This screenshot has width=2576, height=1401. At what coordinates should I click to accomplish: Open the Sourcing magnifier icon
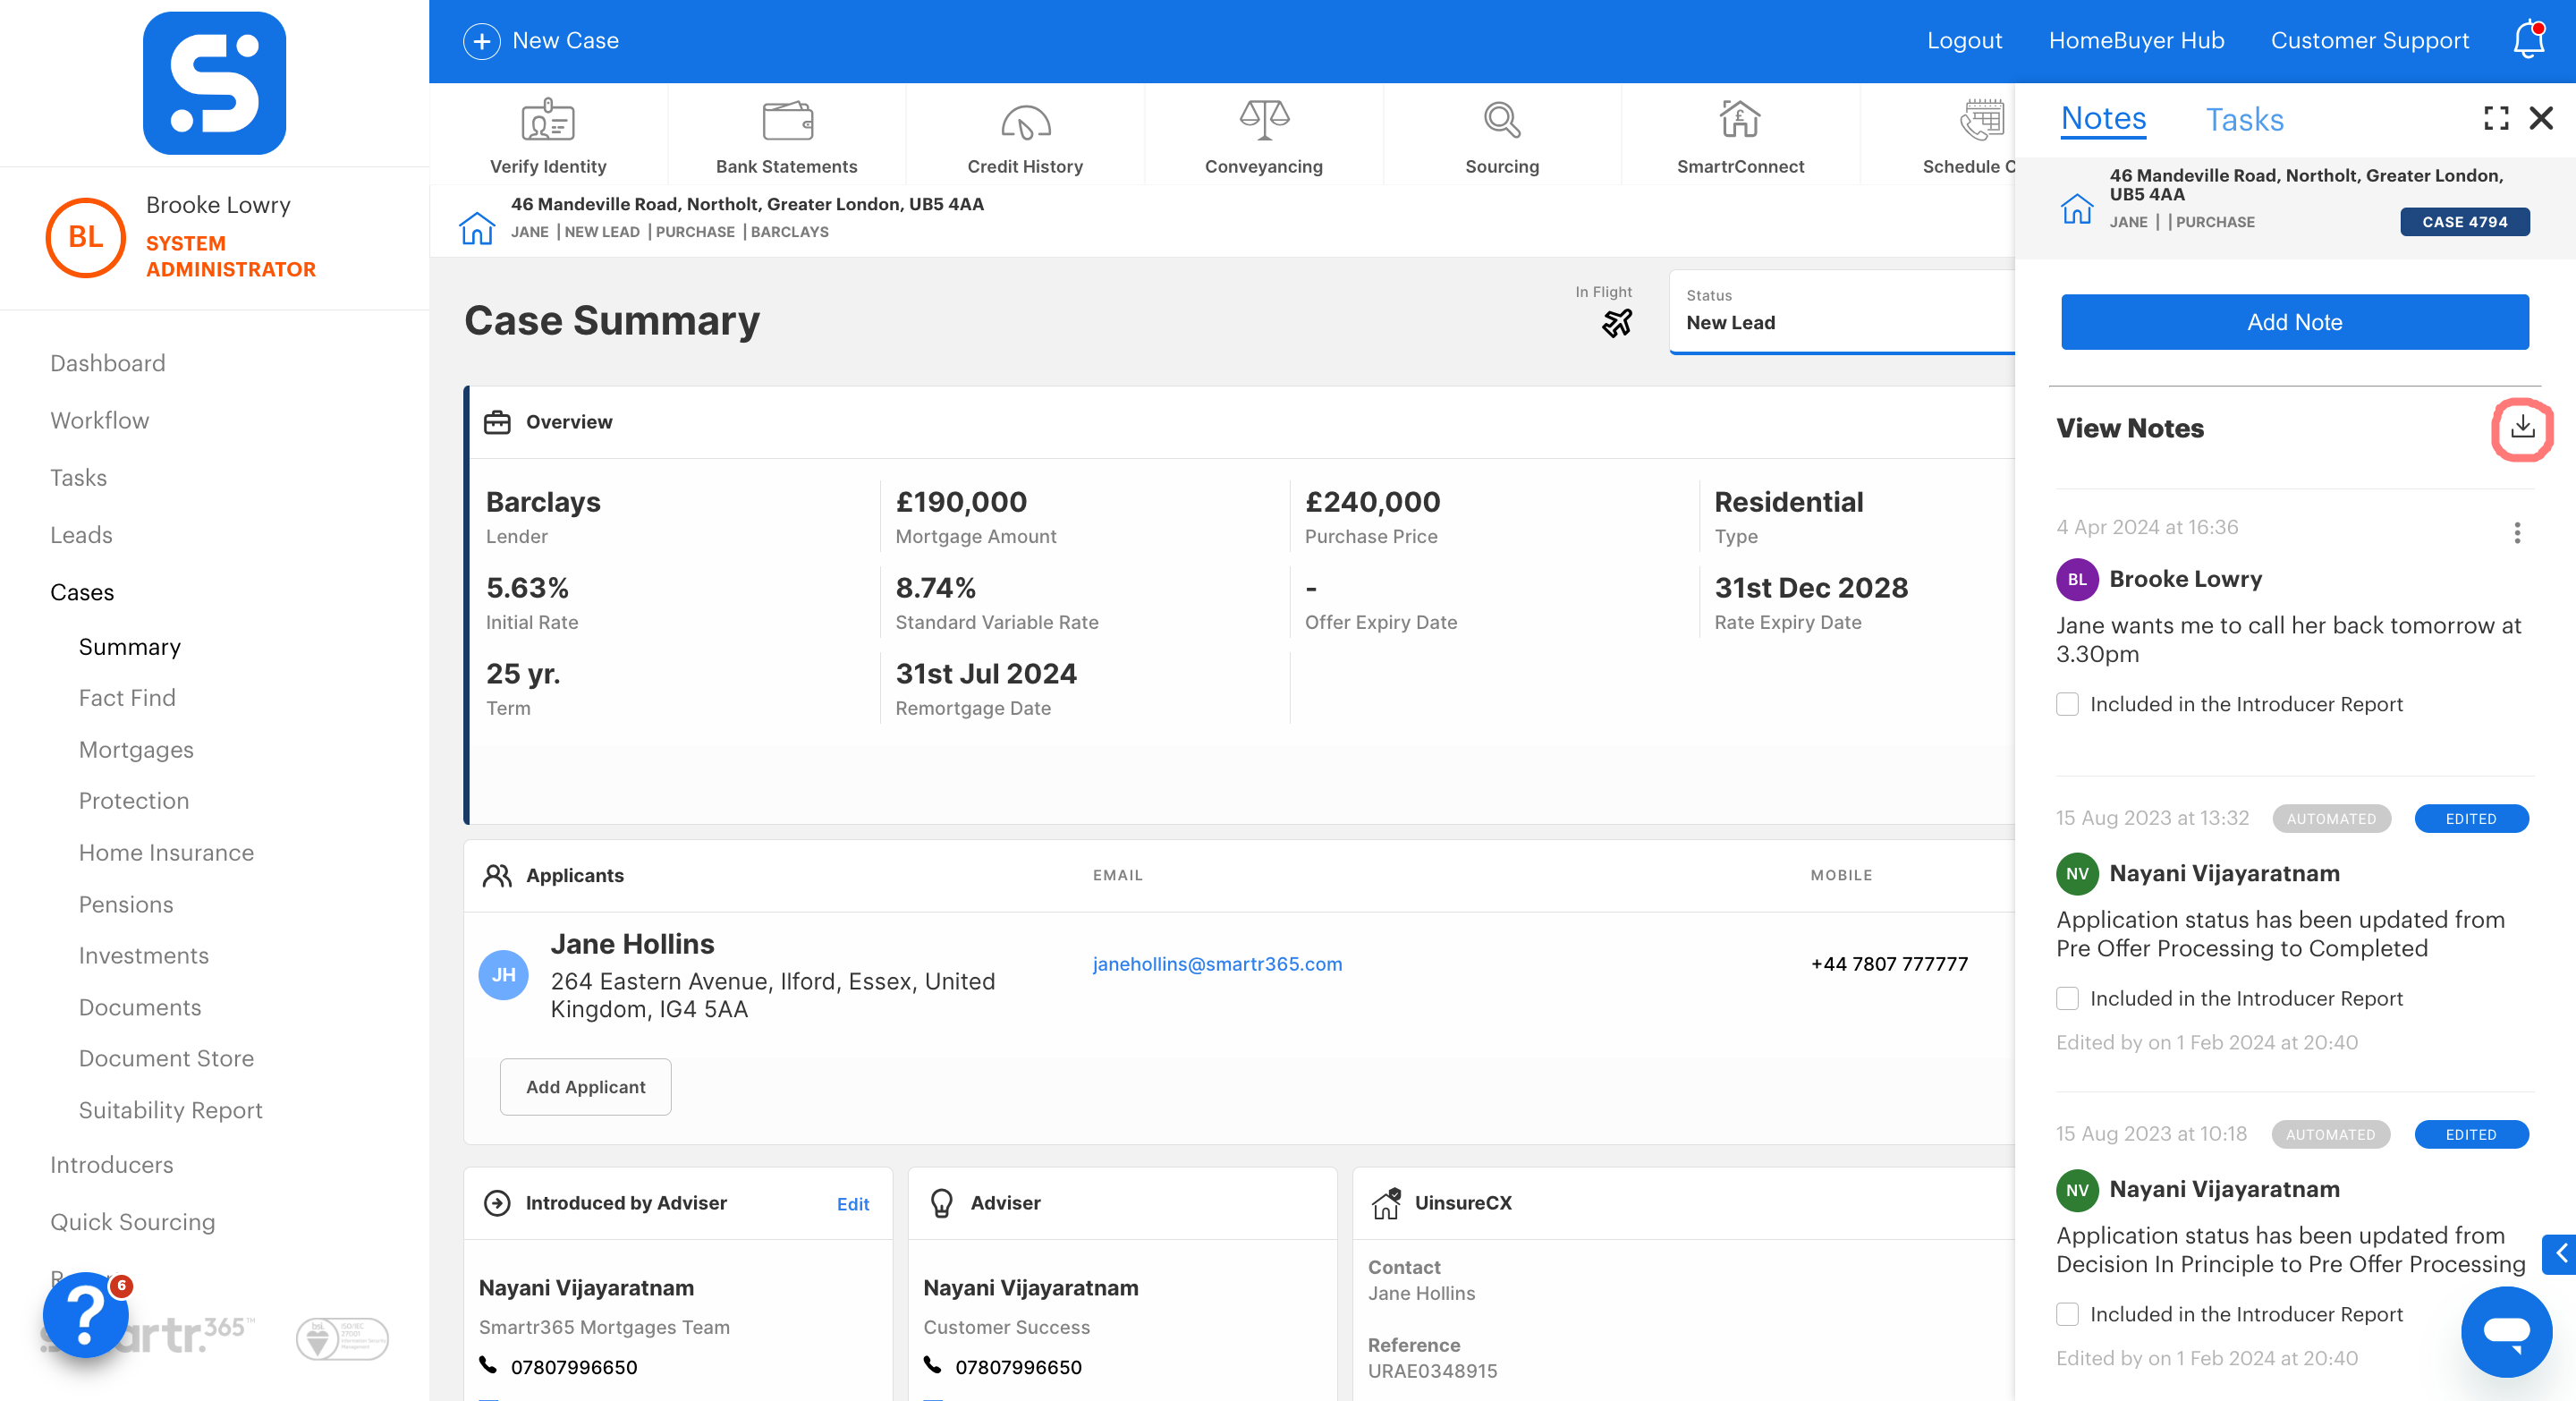(1502, 121)
